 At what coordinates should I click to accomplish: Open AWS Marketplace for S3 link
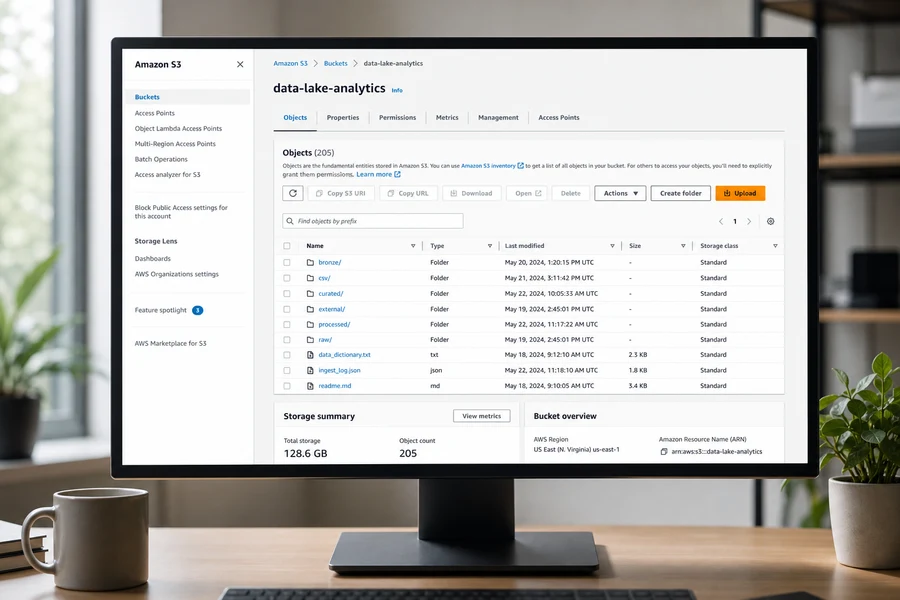point(170,343)
